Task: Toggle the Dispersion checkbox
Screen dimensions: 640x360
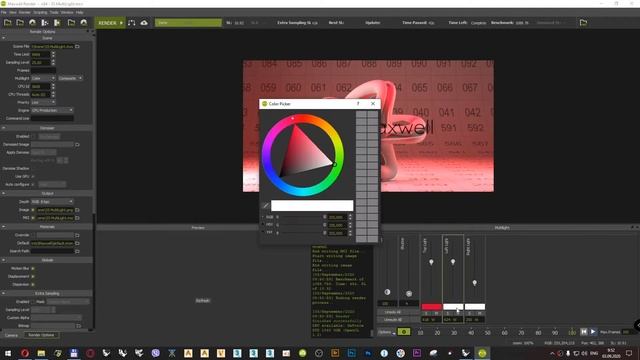Action: point(33,284)
